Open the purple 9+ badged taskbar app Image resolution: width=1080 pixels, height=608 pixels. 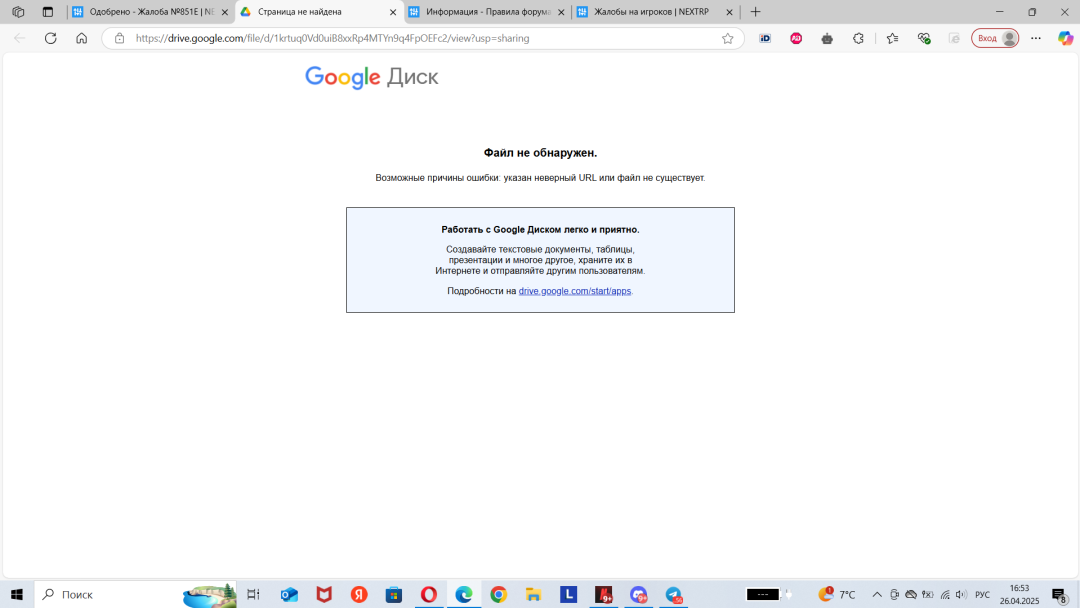pyautogui.click(x=638, y=594)
